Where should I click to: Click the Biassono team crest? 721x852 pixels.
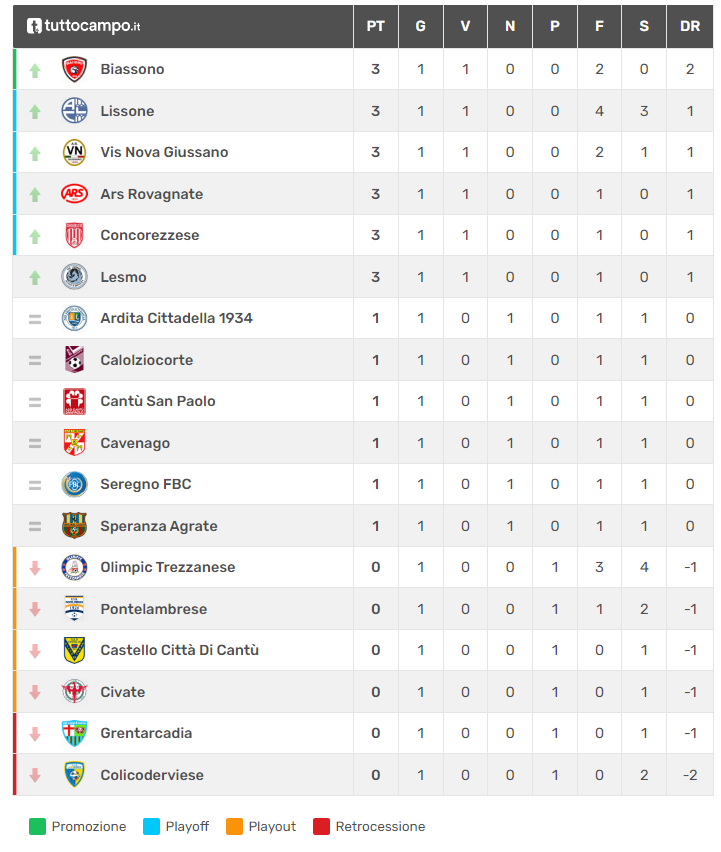(x=75, y=69)
